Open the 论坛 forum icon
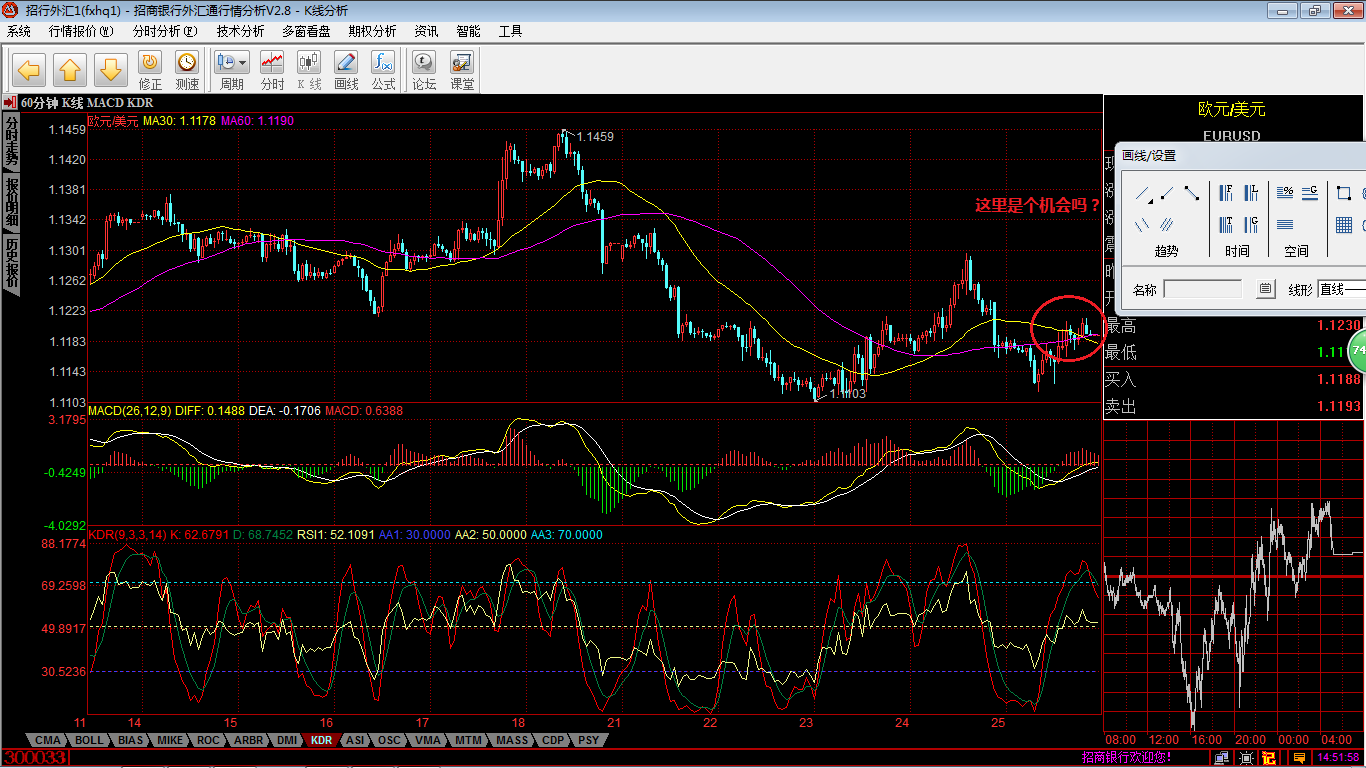1366x768 pixels. tap(424, 63)
